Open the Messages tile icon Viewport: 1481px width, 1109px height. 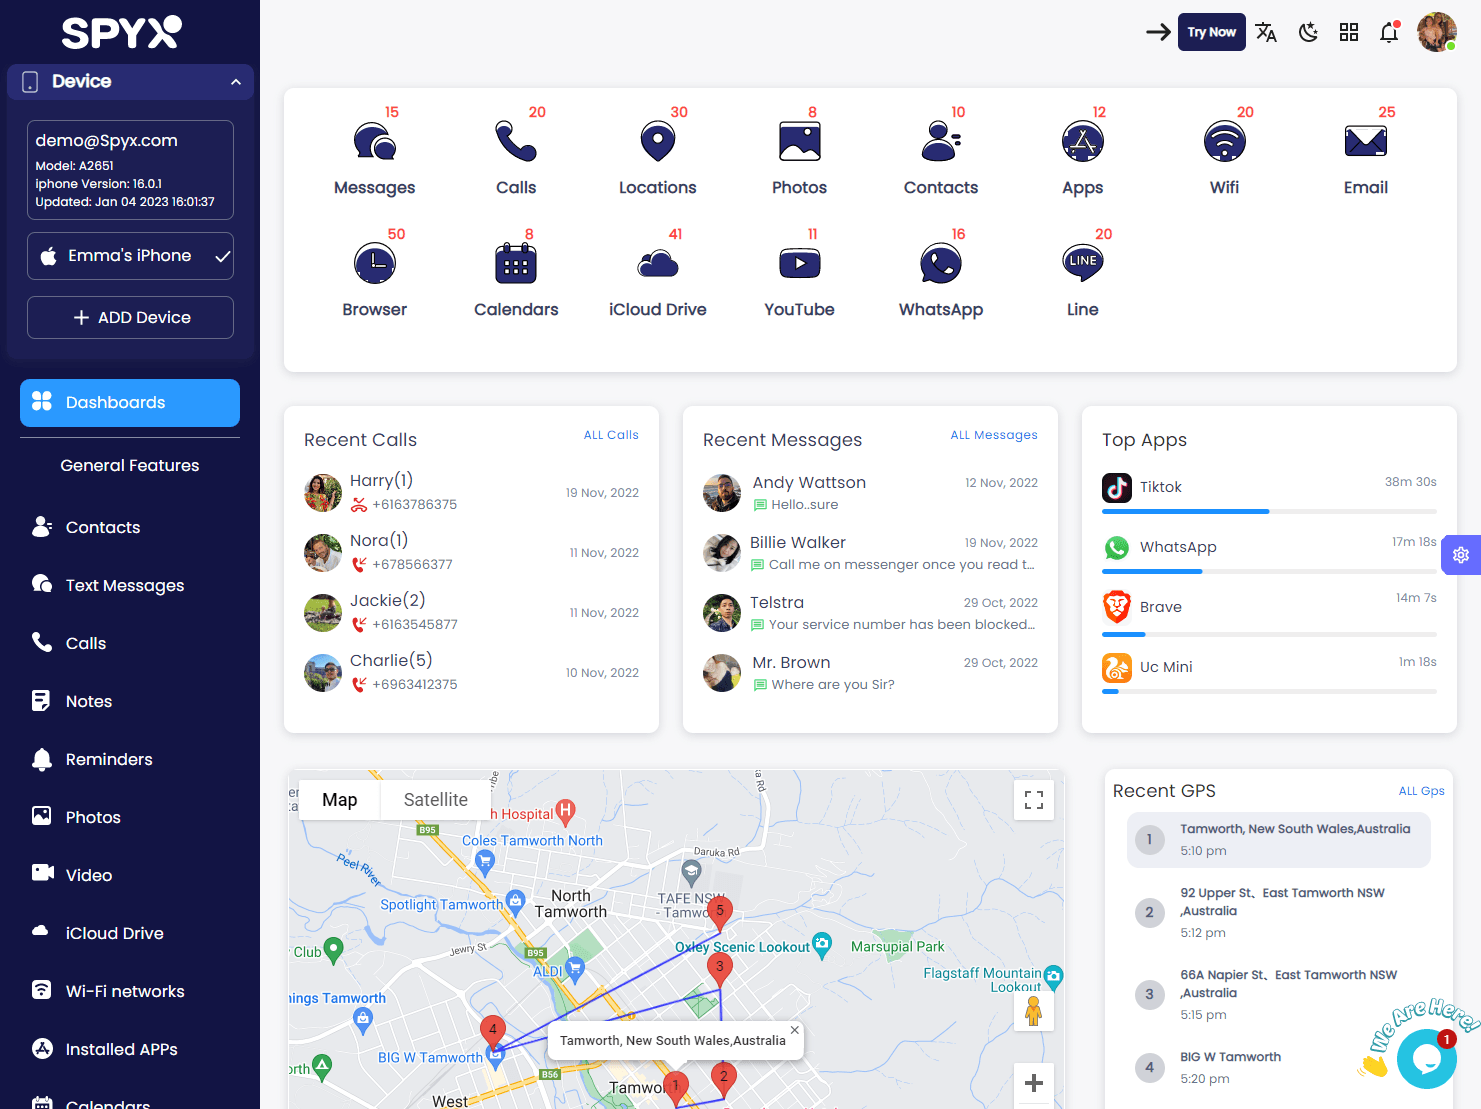click(375, 142)
